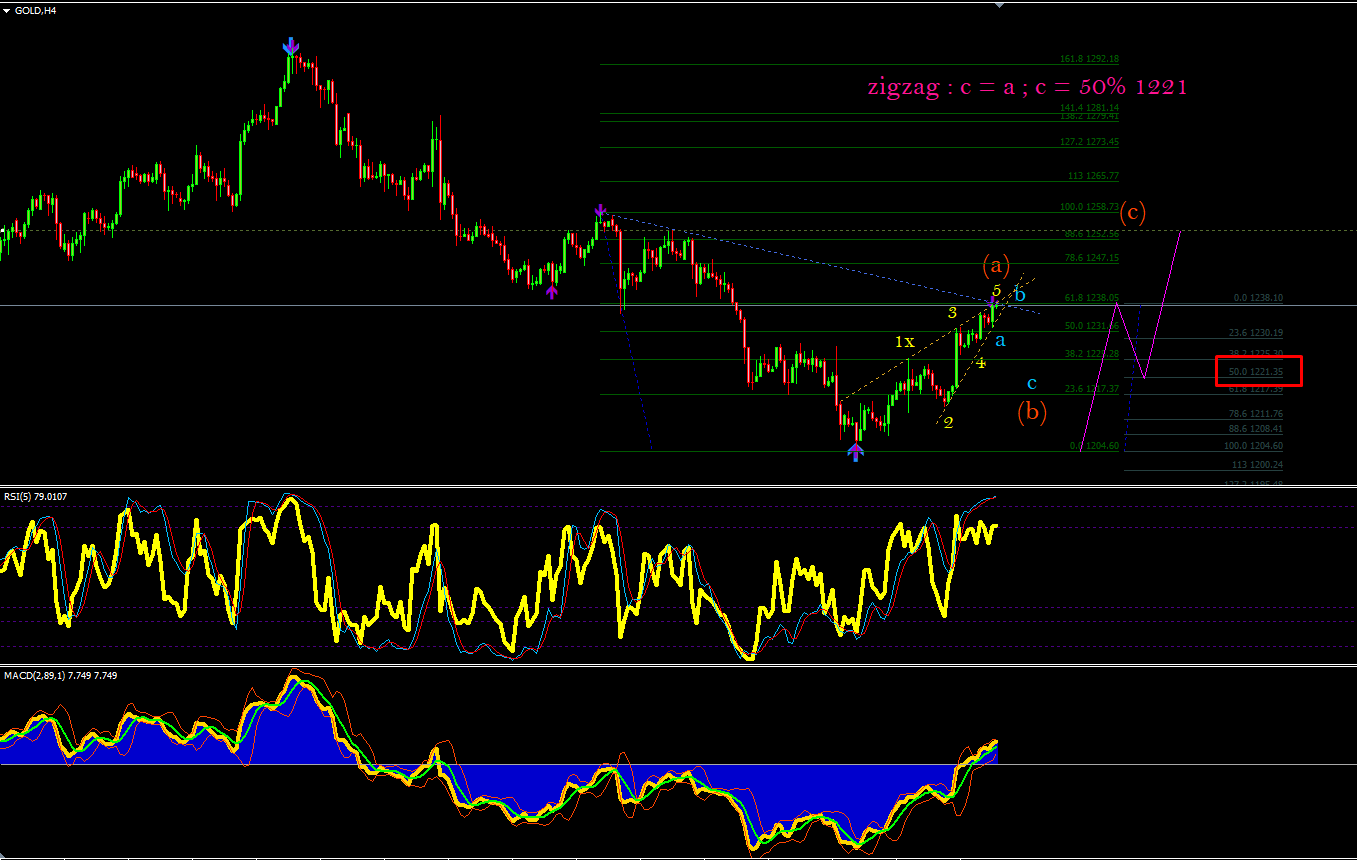
Task: Select the yellow wave 4 label
Action: 981,363
